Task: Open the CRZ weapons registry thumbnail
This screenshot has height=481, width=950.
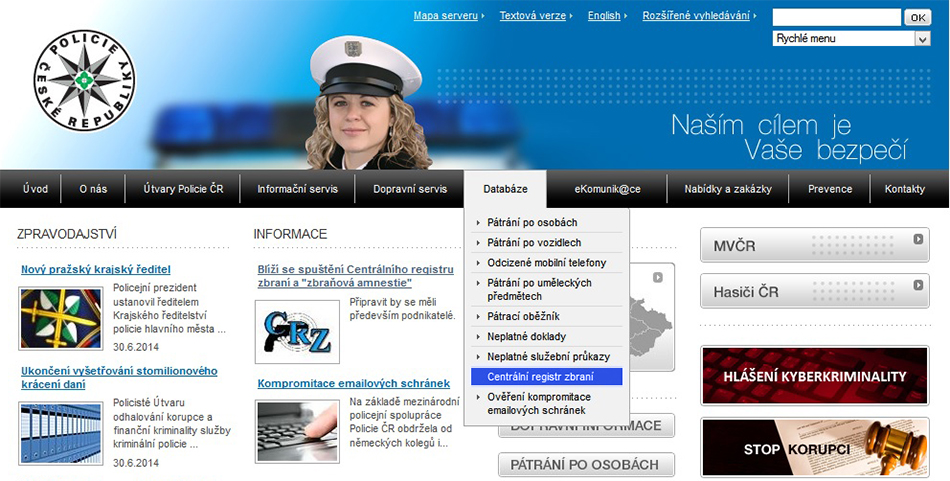Action: (x=297, y=331)
